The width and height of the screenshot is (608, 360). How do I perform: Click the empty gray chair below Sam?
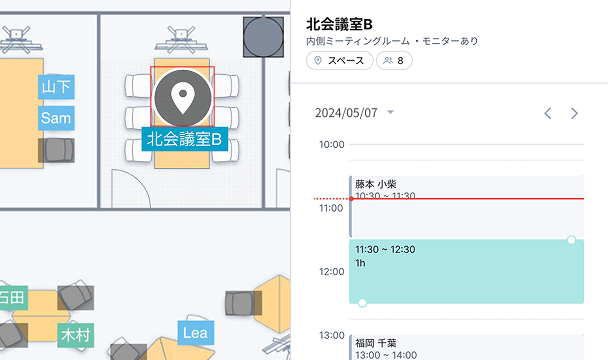point(56,150)
